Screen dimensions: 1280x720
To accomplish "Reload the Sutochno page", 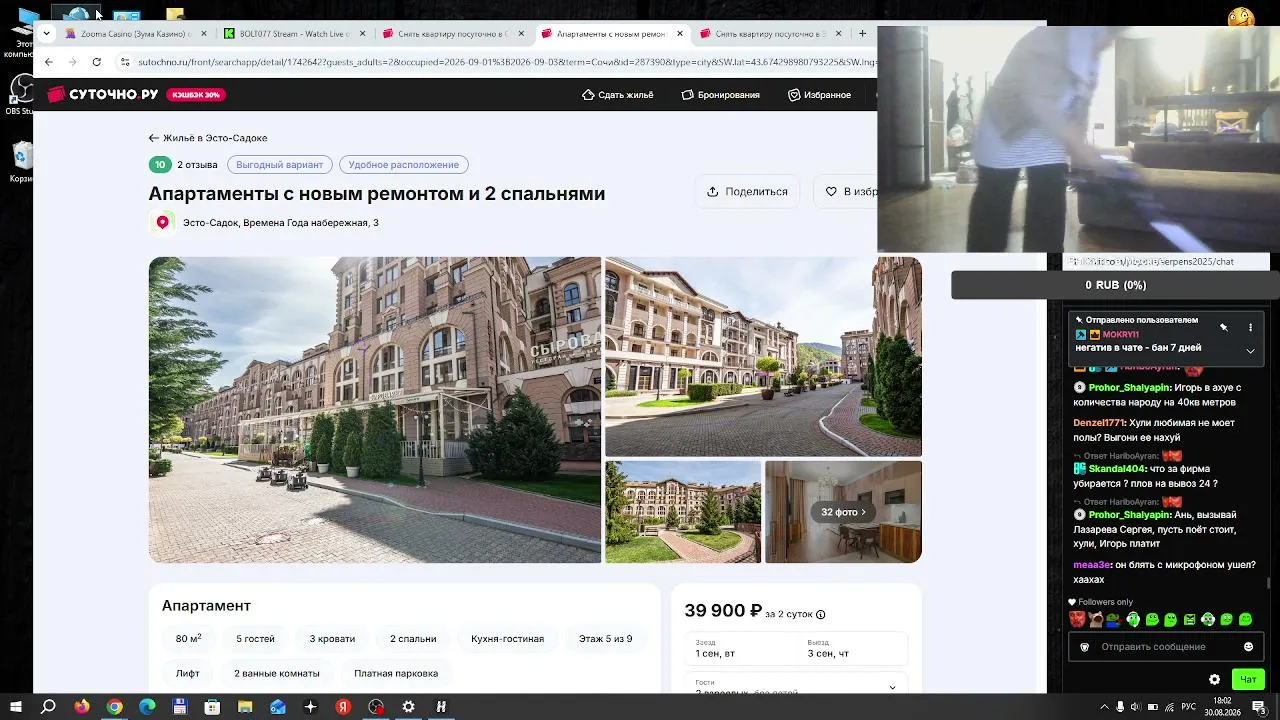I will coord(96,62).
